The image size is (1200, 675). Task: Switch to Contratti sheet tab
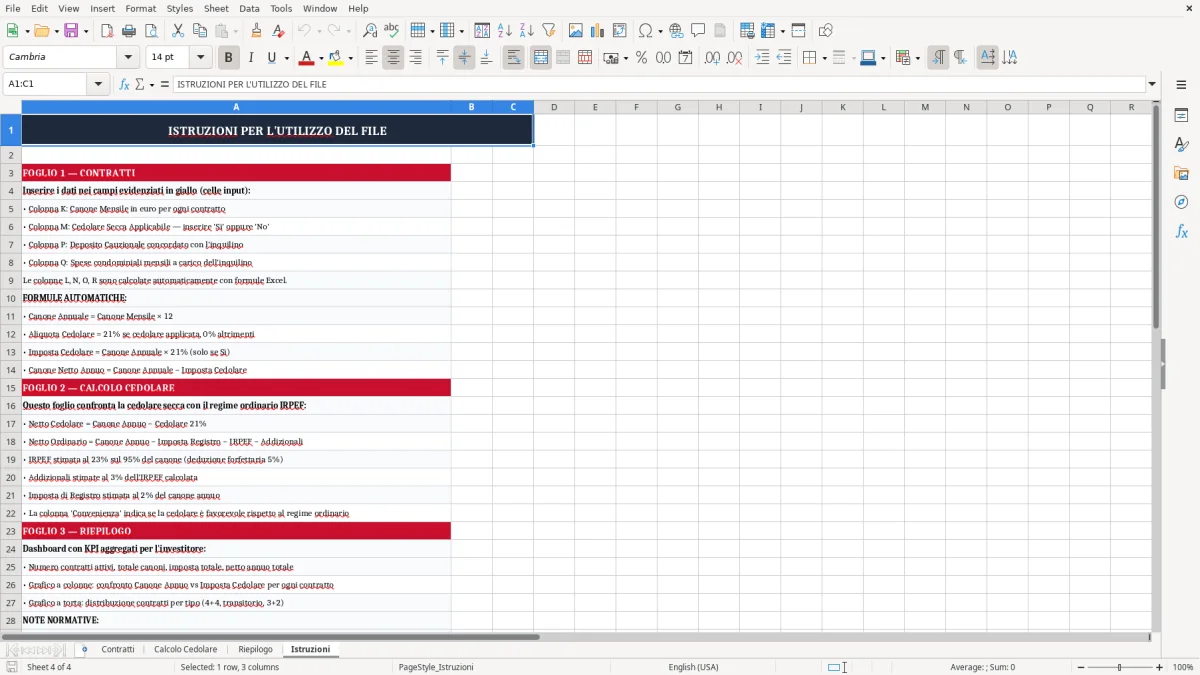coord(118,650)
